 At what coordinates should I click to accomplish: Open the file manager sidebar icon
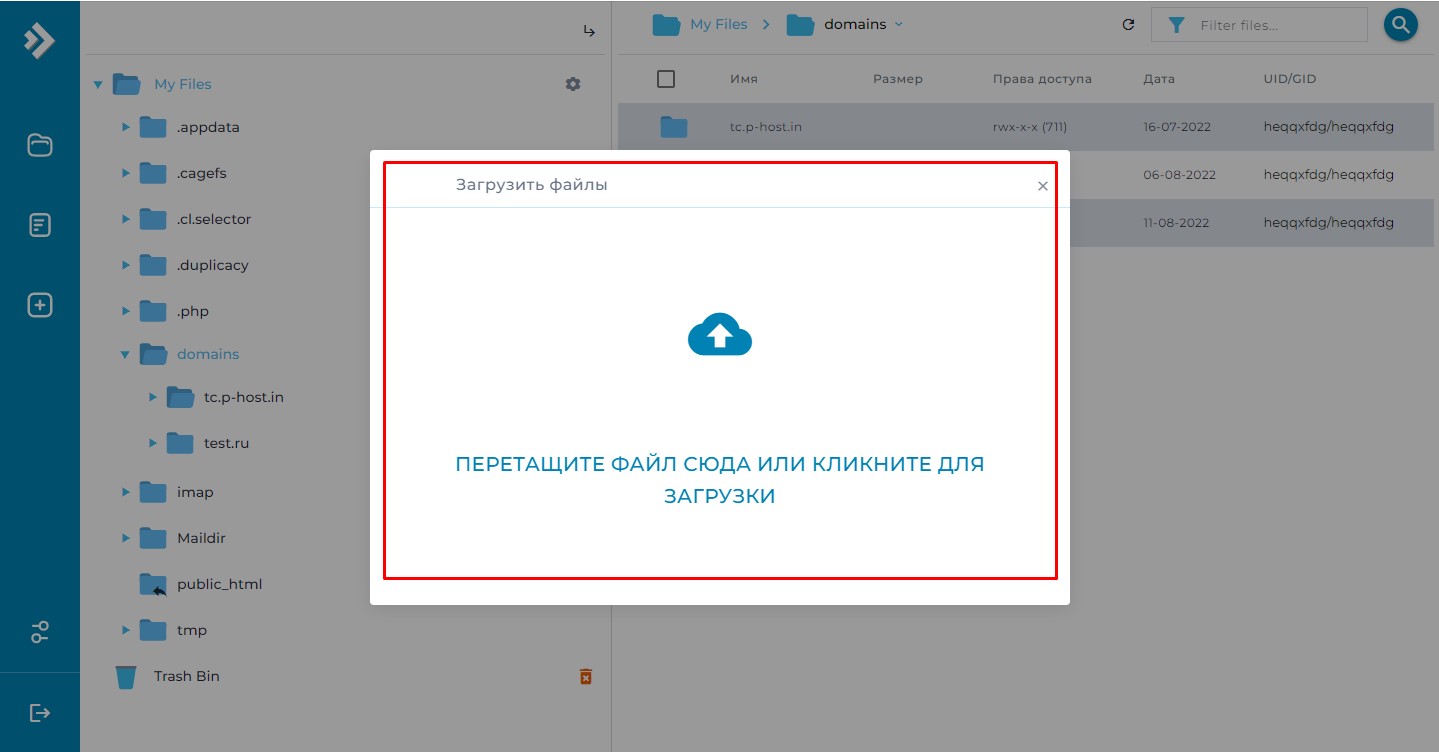click(39, 145)
